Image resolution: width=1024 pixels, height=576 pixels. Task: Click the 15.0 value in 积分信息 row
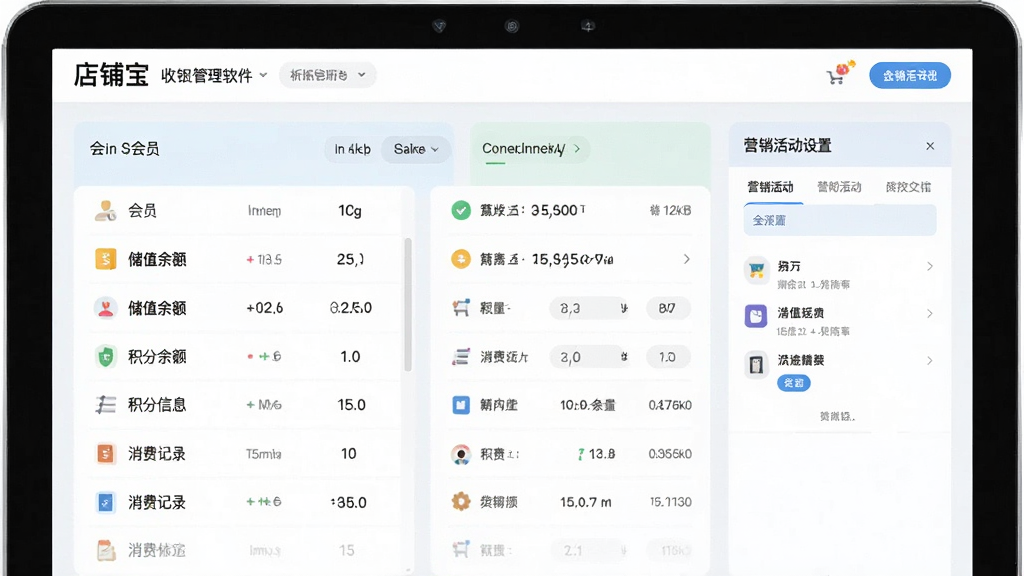pos(351,405)
